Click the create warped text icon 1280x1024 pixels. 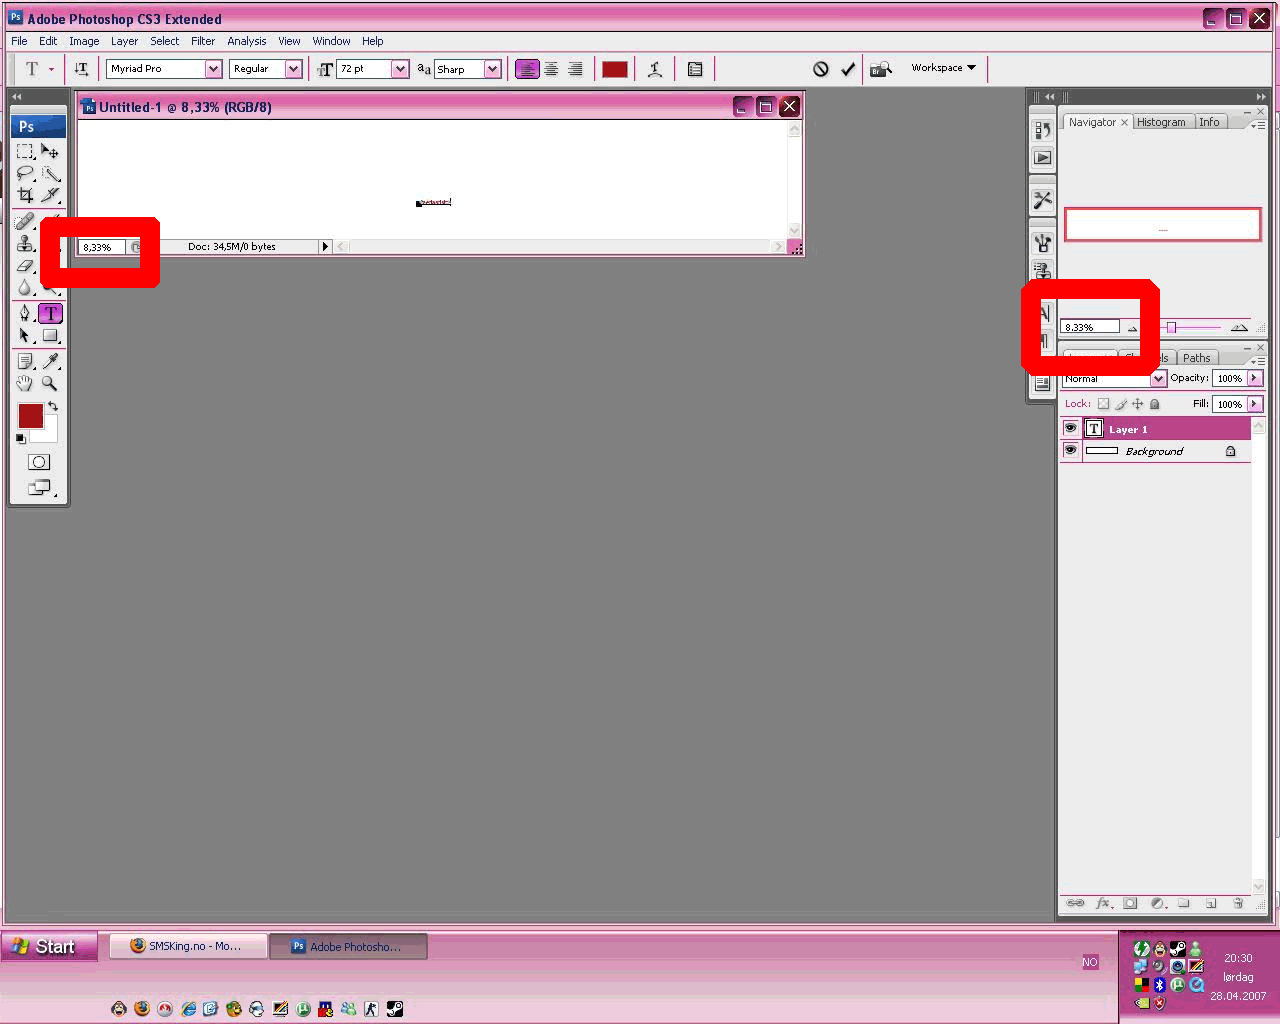(655, 69)
